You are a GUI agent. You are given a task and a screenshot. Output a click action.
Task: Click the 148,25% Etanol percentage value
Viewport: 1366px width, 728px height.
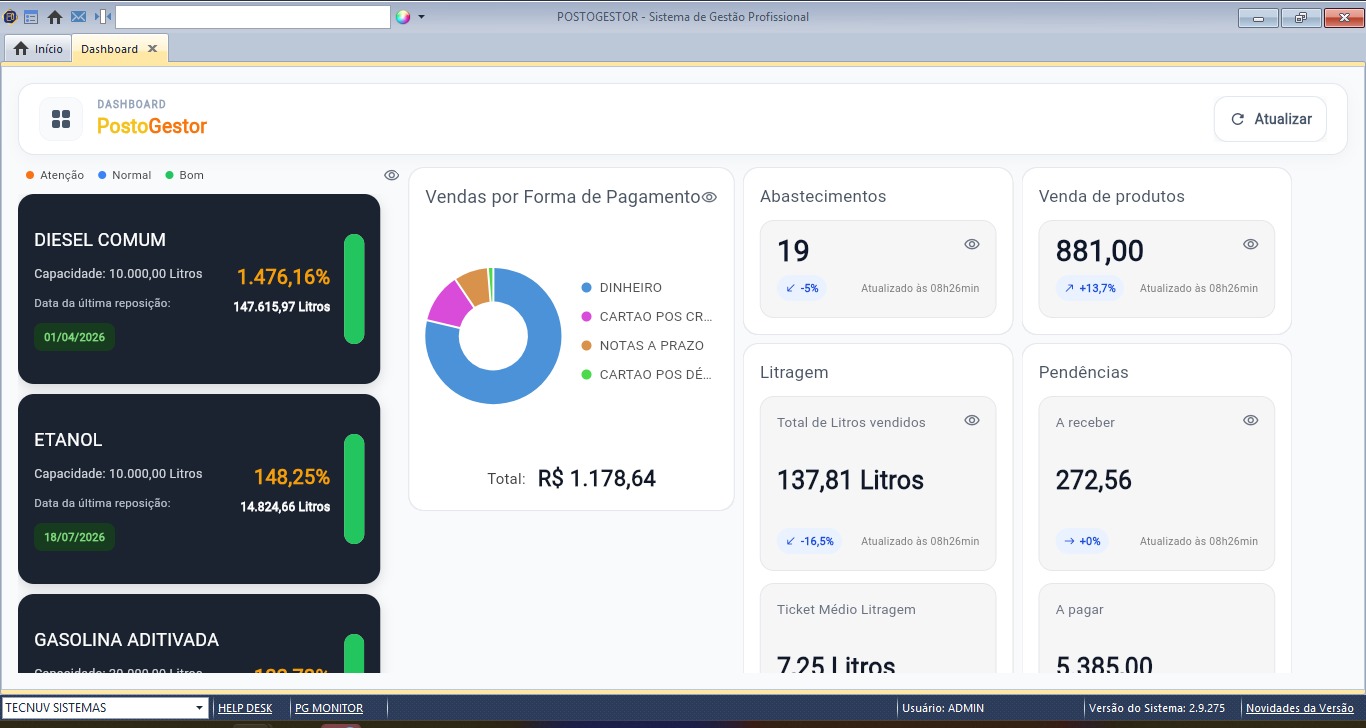[x=291, y=477]
